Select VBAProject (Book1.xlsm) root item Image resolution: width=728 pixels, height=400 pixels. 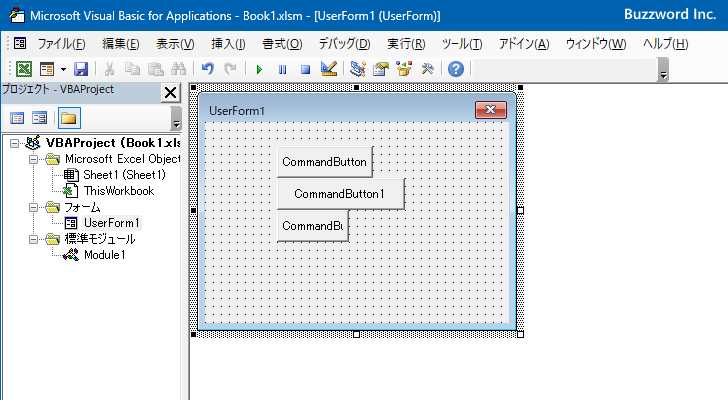coord(113,143)
